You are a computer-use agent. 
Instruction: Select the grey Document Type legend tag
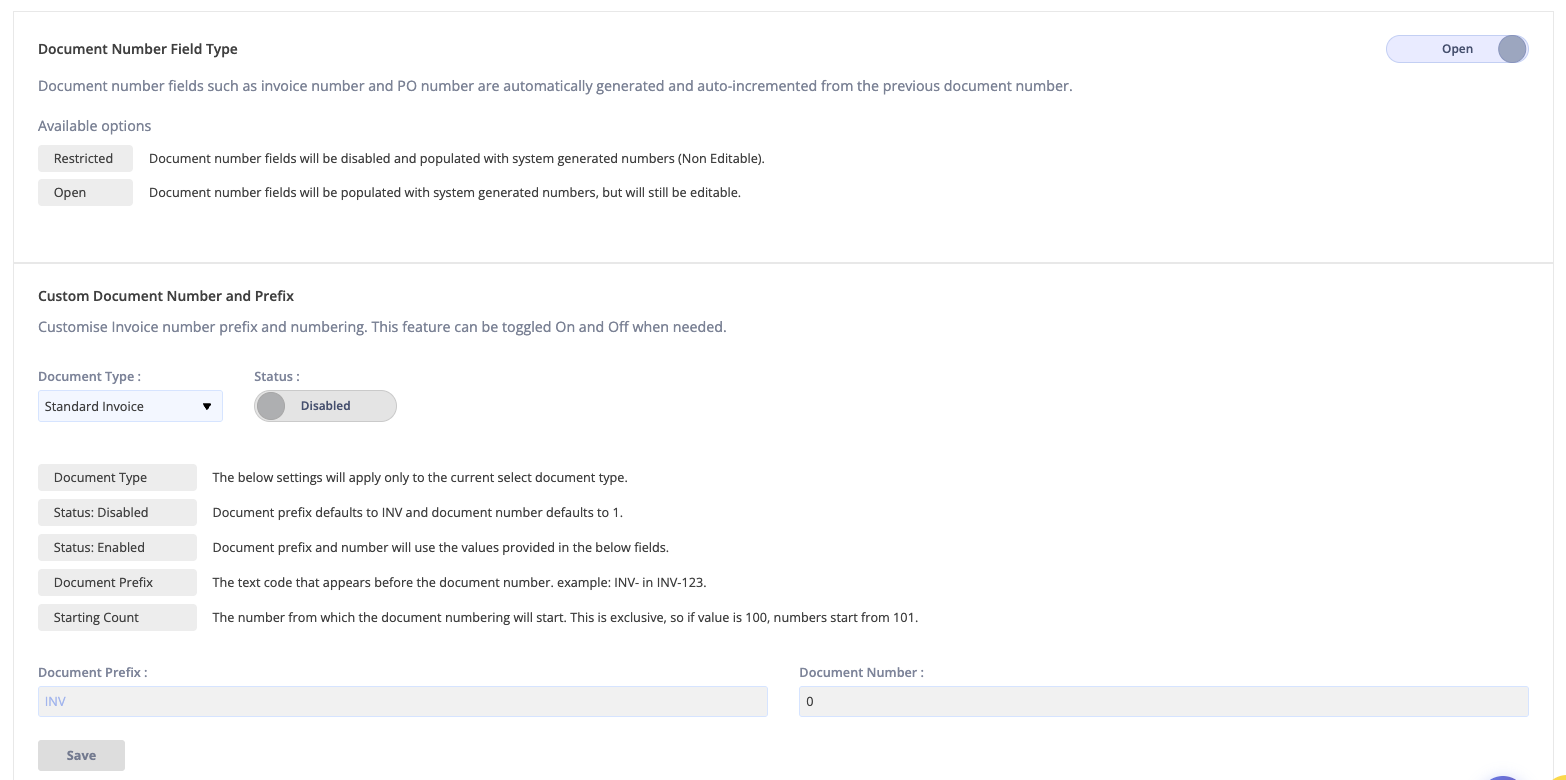(116, 477)
